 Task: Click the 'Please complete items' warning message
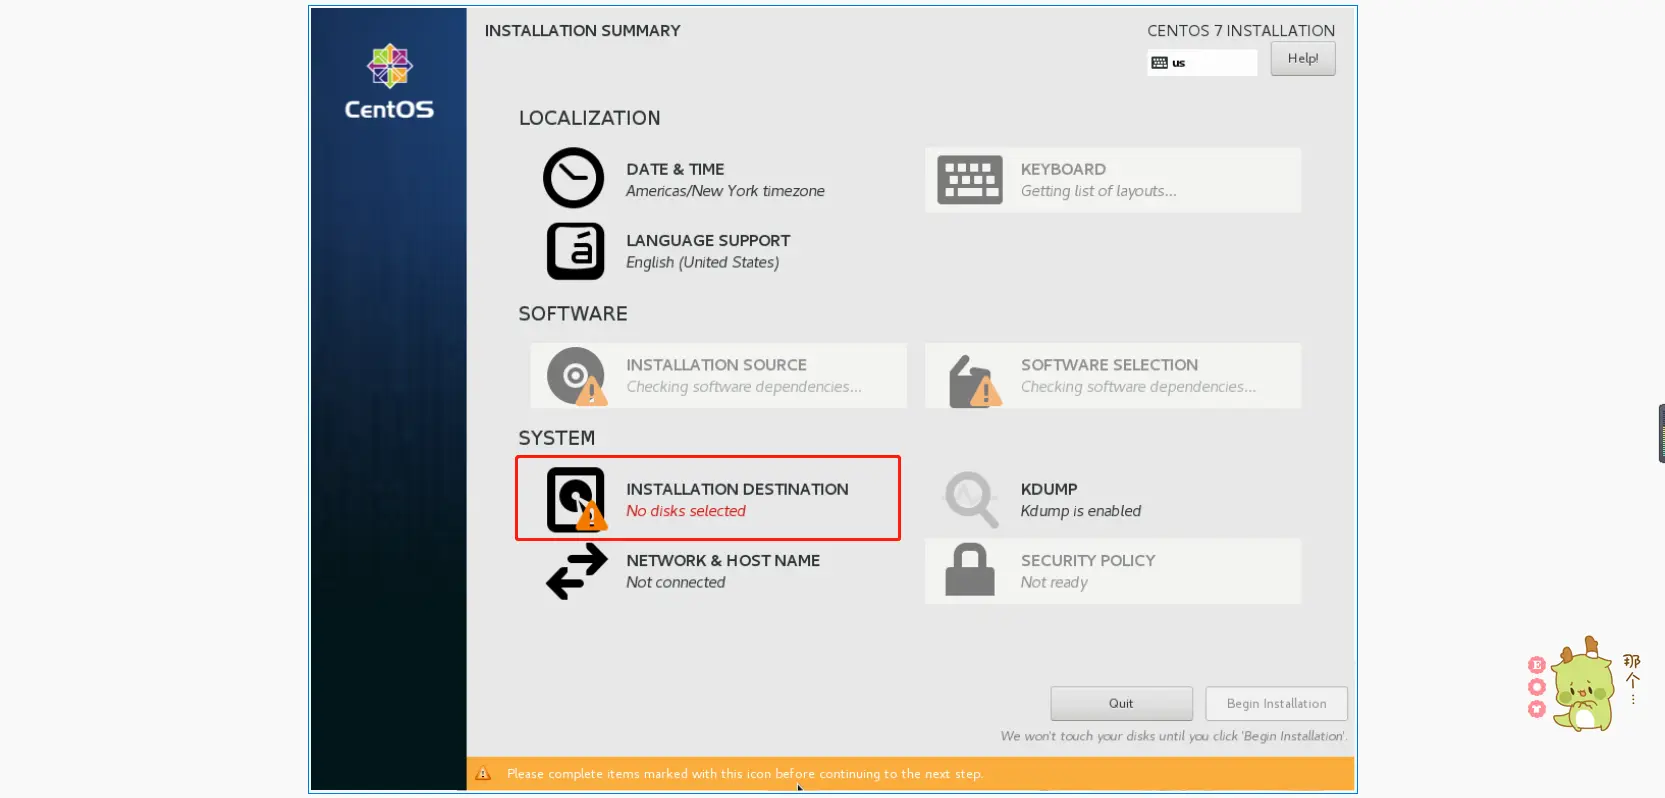(745, 773)
